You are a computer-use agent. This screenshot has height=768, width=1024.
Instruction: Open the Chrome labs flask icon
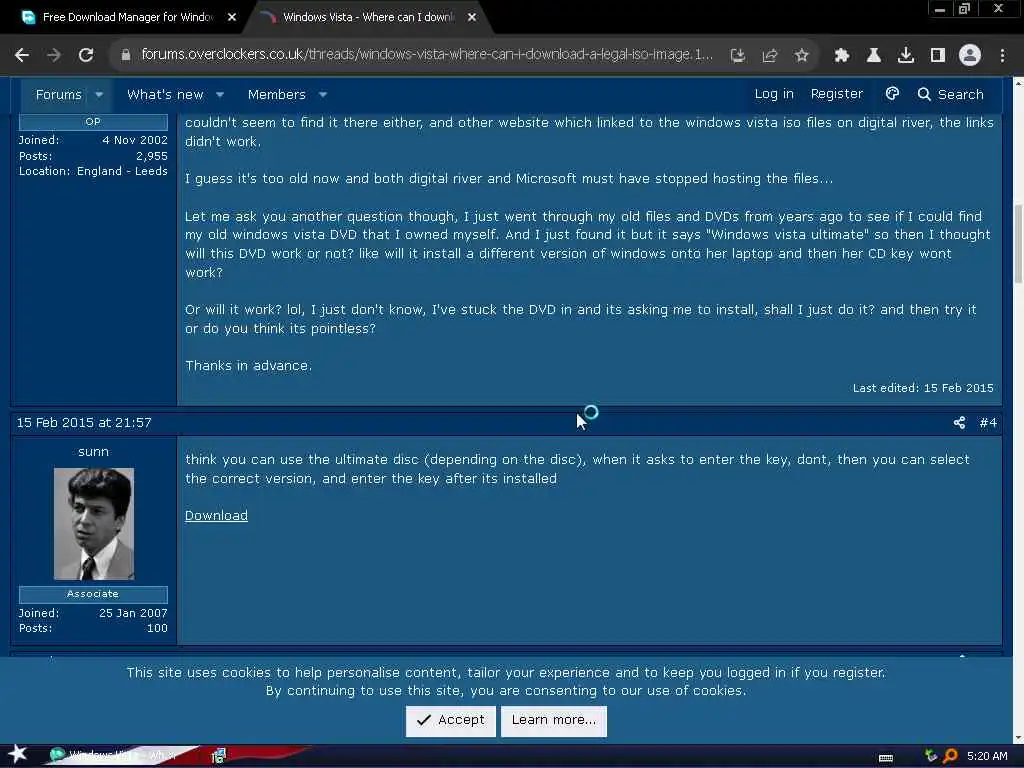pyautogui.click(x=874, y=56)
